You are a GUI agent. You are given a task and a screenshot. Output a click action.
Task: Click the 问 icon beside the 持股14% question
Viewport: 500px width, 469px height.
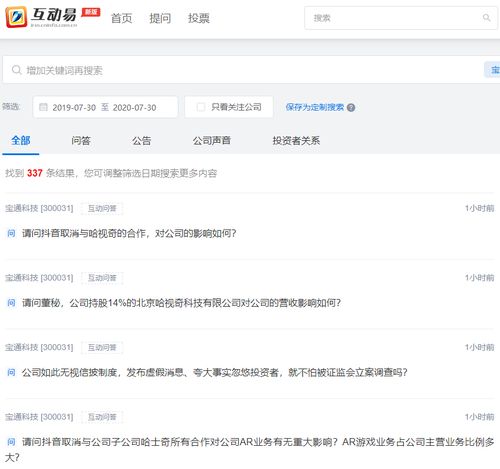point(11,303)
